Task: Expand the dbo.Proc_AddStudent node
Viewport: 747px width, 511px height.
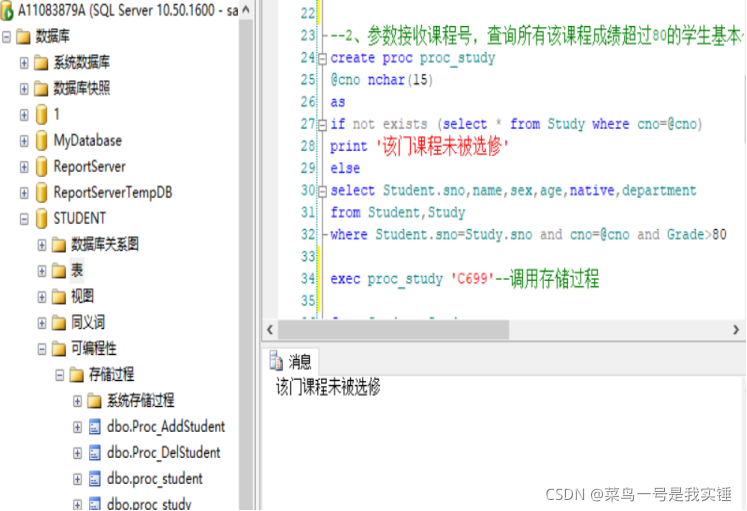Action: click(77, 427)
